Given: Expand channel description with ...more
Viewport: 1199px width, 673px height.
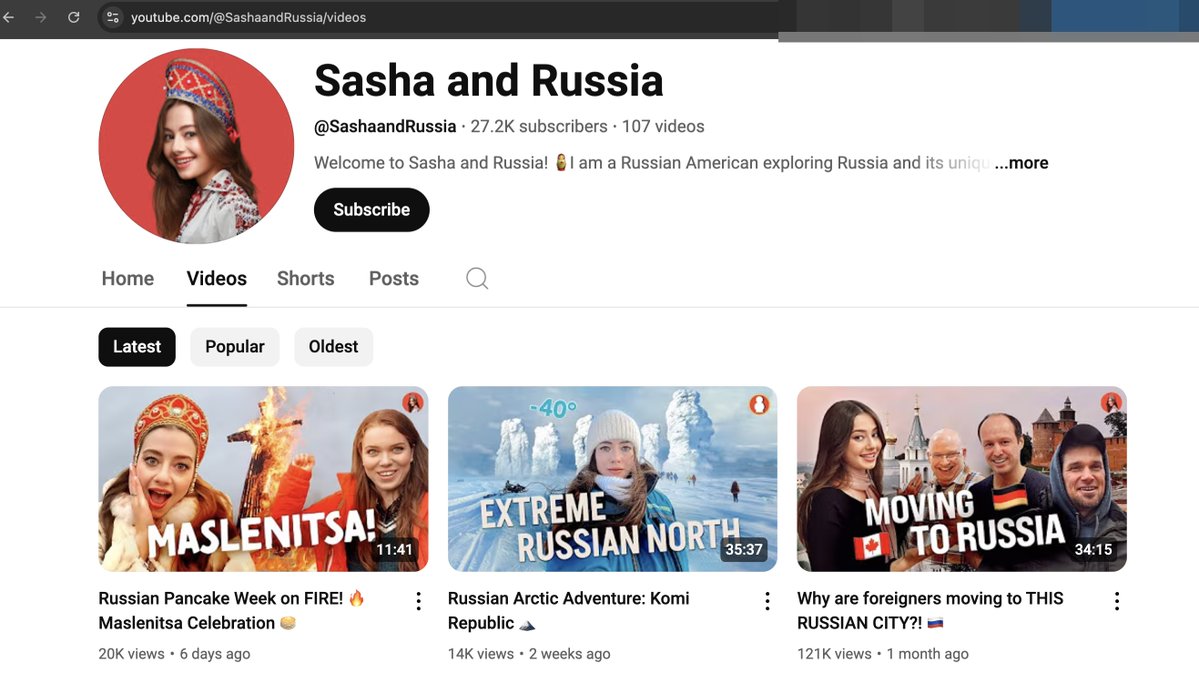Looking at the screenshot, I should coord(1021,163).
